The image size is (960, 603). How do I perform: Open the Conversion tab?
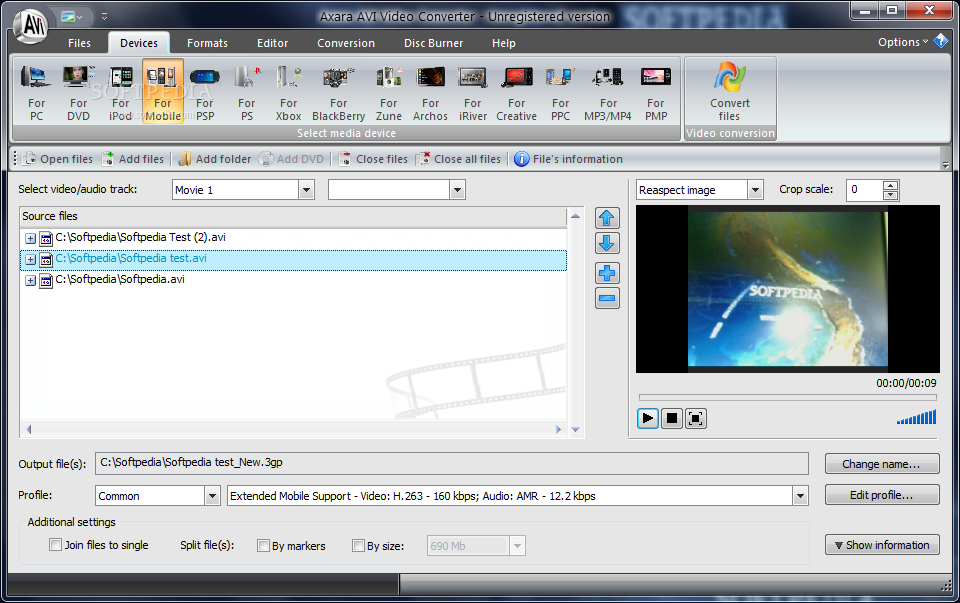point(346,43)
